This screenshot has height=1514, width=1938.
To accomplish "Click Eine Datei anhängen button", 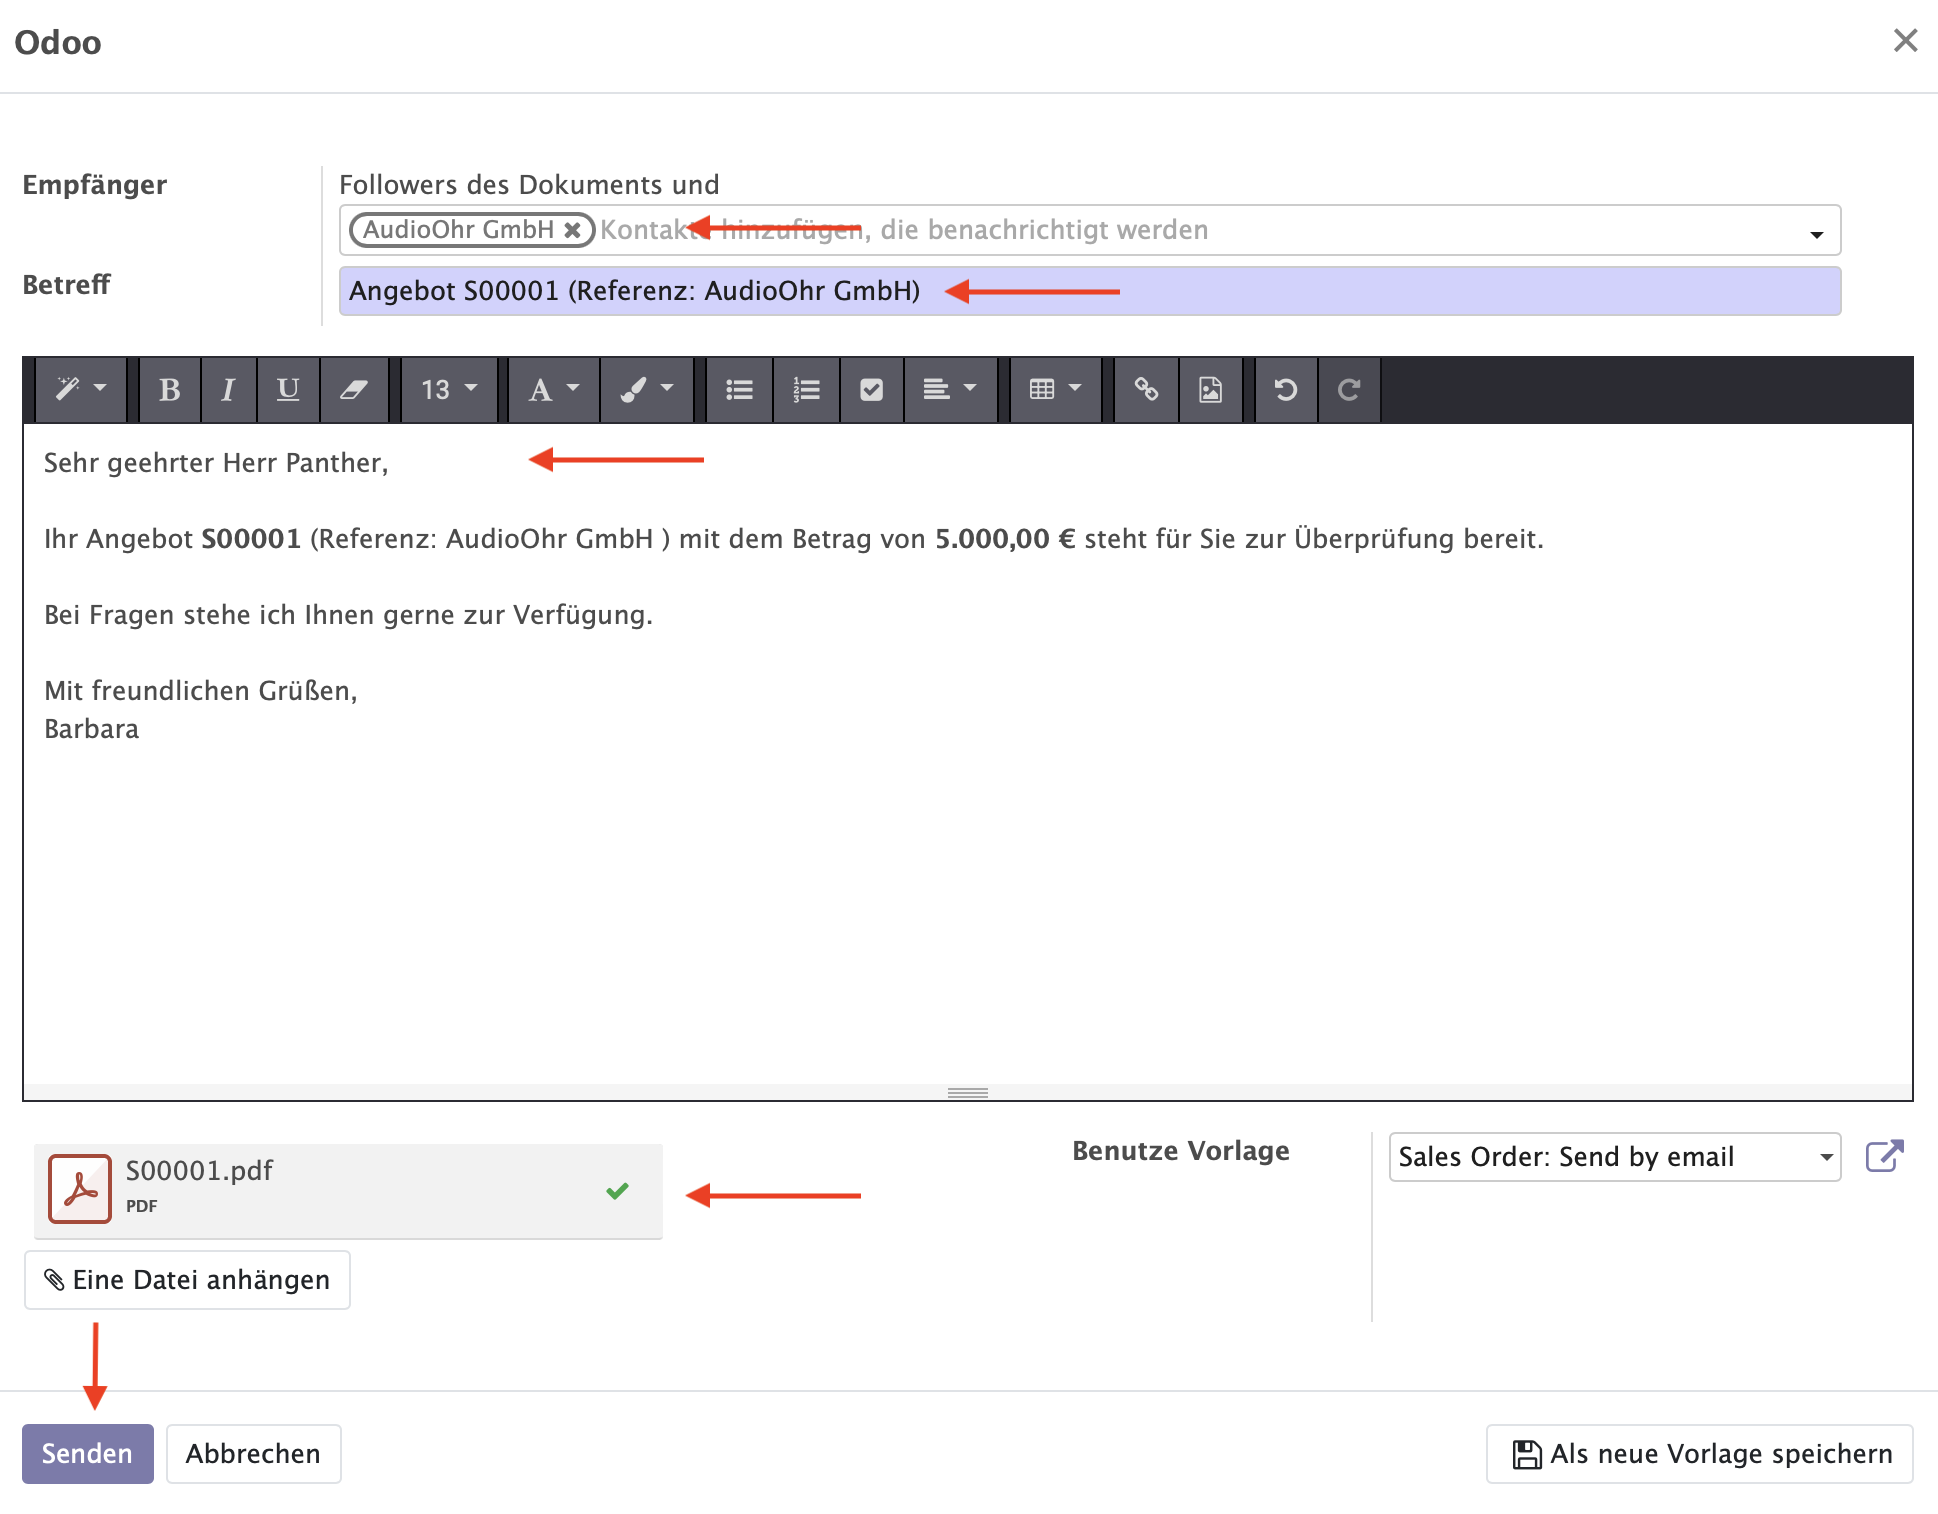I will point(187,1280).
